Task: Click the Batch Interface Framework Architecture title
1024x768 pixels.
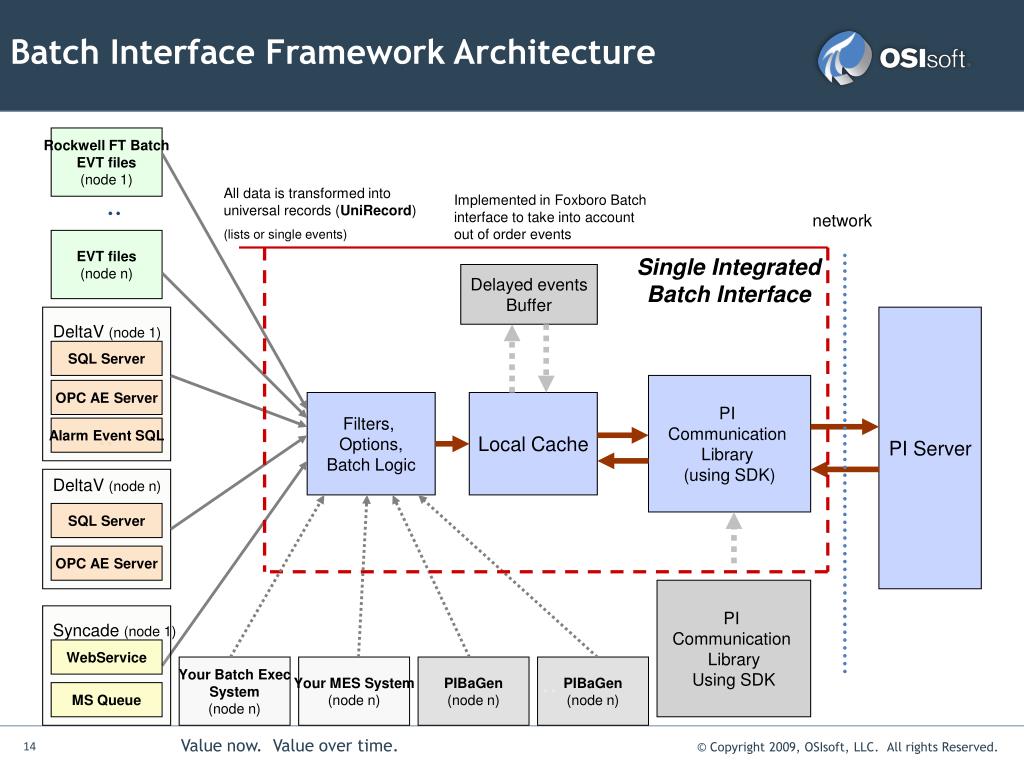Action: coord(333,52)
